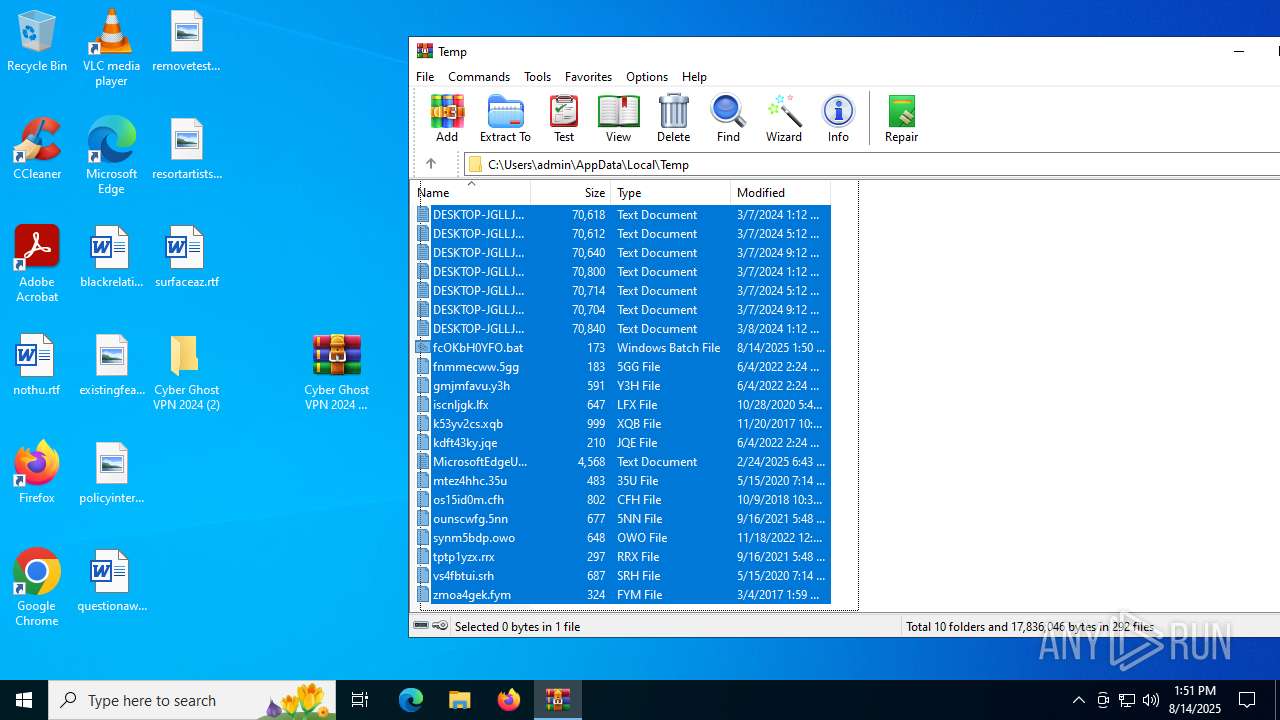Viewport: 1280px width, 720px height.
Task: Click the taskbar search box
Action: 192,700
